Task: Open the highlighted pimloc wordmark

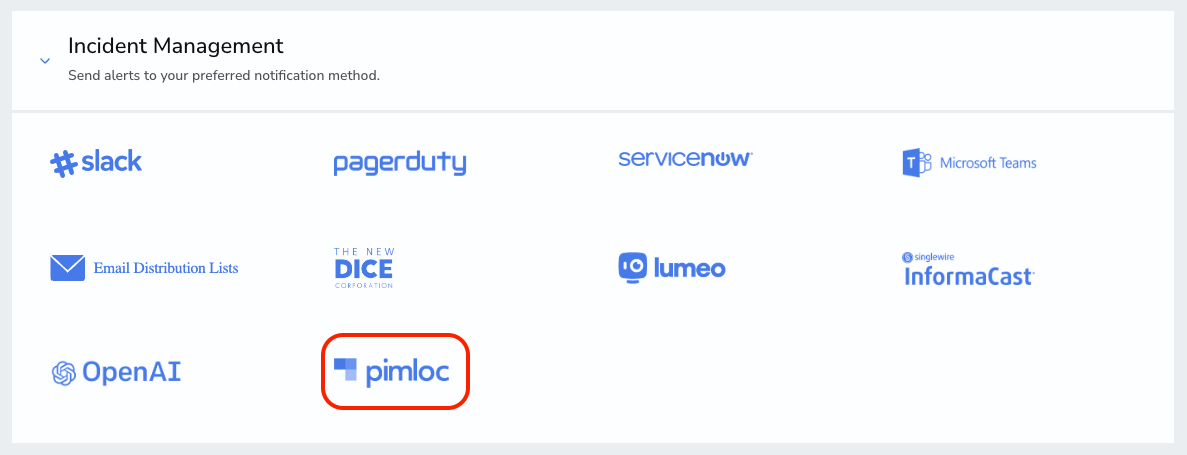Action: pos(407,373)
